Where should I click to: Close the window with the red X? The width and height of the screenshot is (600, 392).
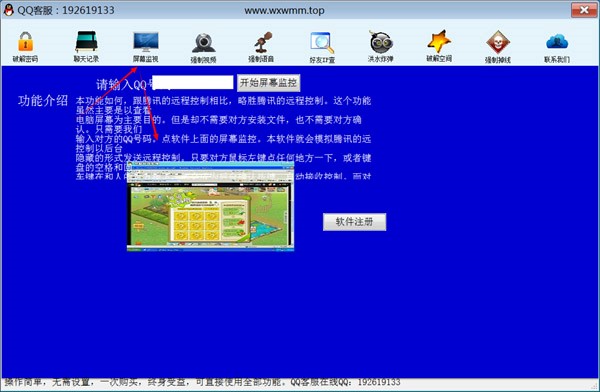click(x=584, y=10)
